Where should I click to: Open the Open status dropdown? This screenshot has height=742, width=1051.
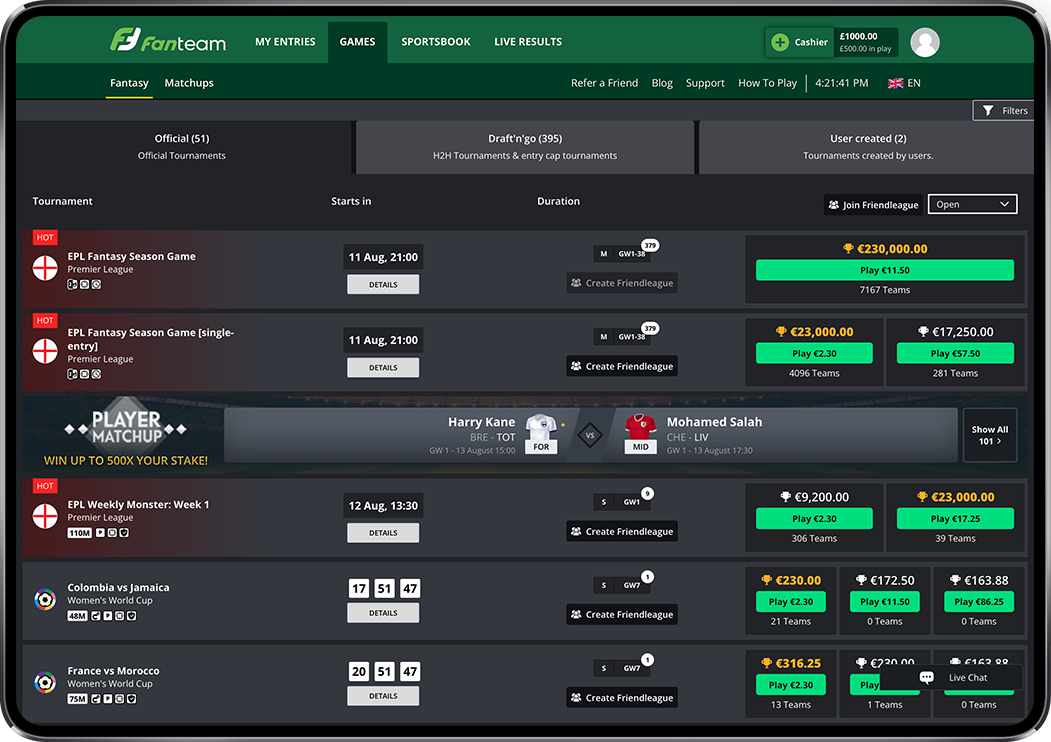click(972, 204)
